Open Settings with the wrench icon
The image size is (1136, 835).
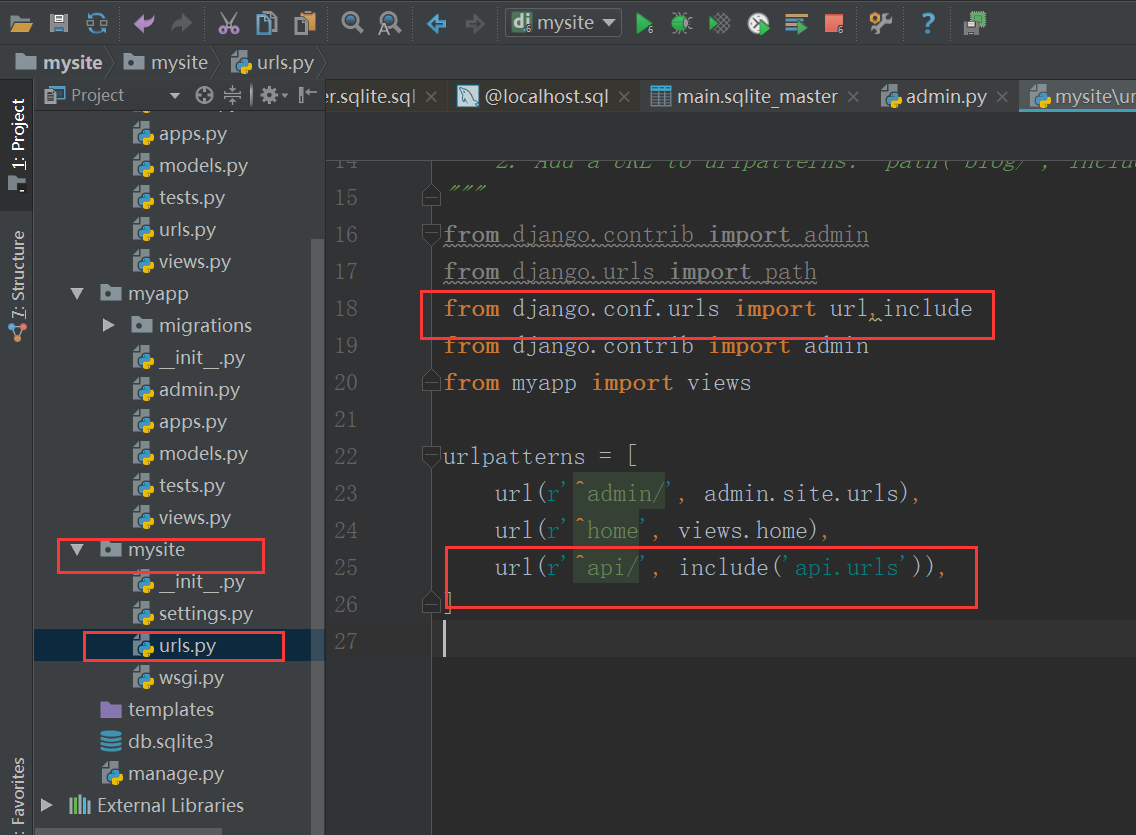point(880,23)
